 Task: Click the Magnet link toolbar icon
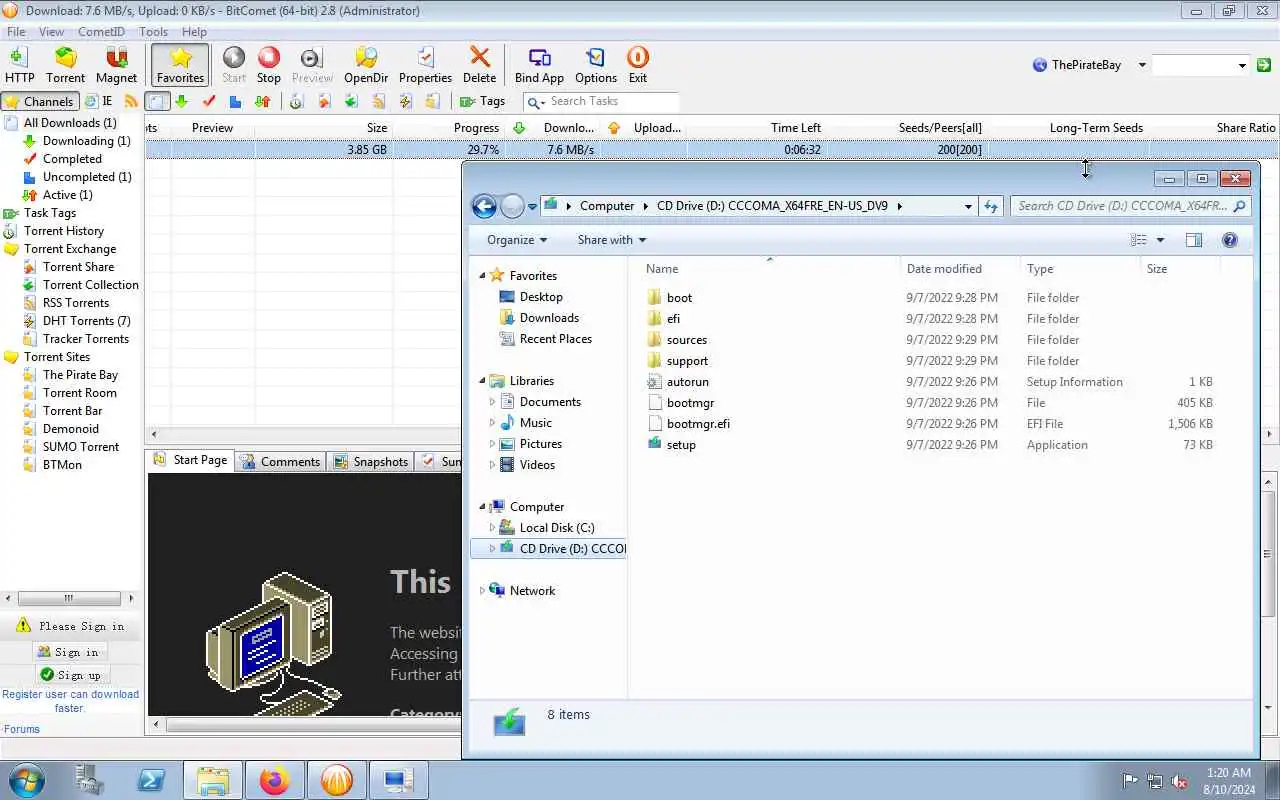tap(116, 65)
